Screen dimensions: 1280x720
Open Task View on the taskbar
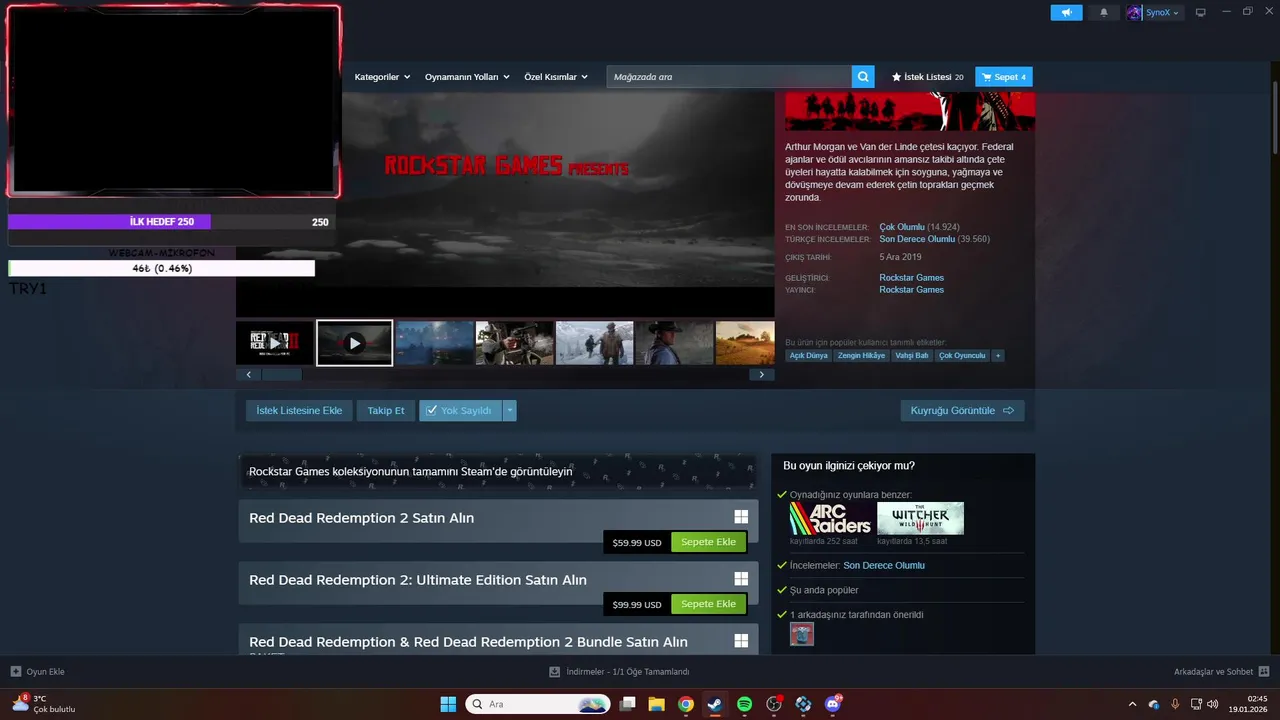(x=628, y=704)
